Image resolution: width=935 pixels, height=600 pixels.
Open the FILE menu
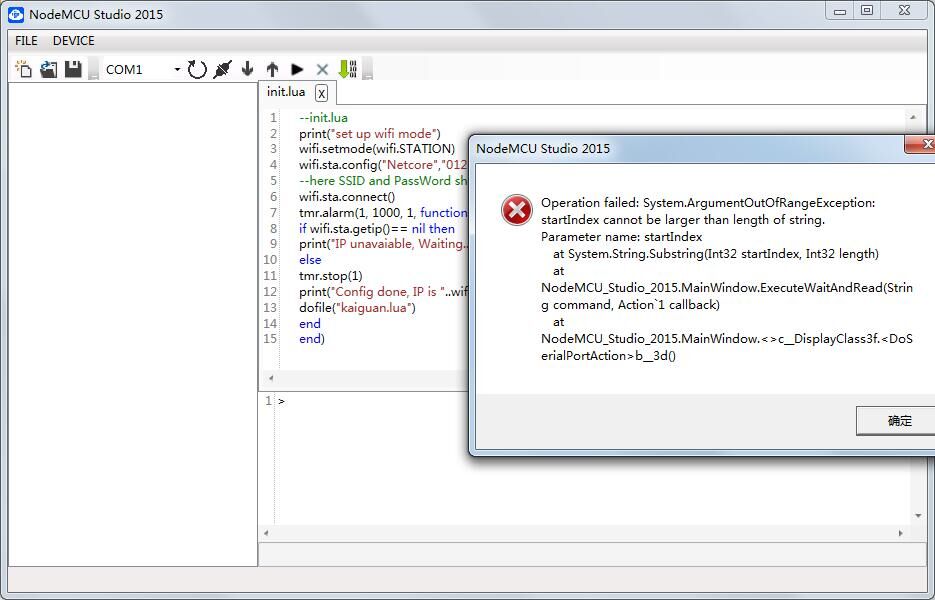pos(26,41)
